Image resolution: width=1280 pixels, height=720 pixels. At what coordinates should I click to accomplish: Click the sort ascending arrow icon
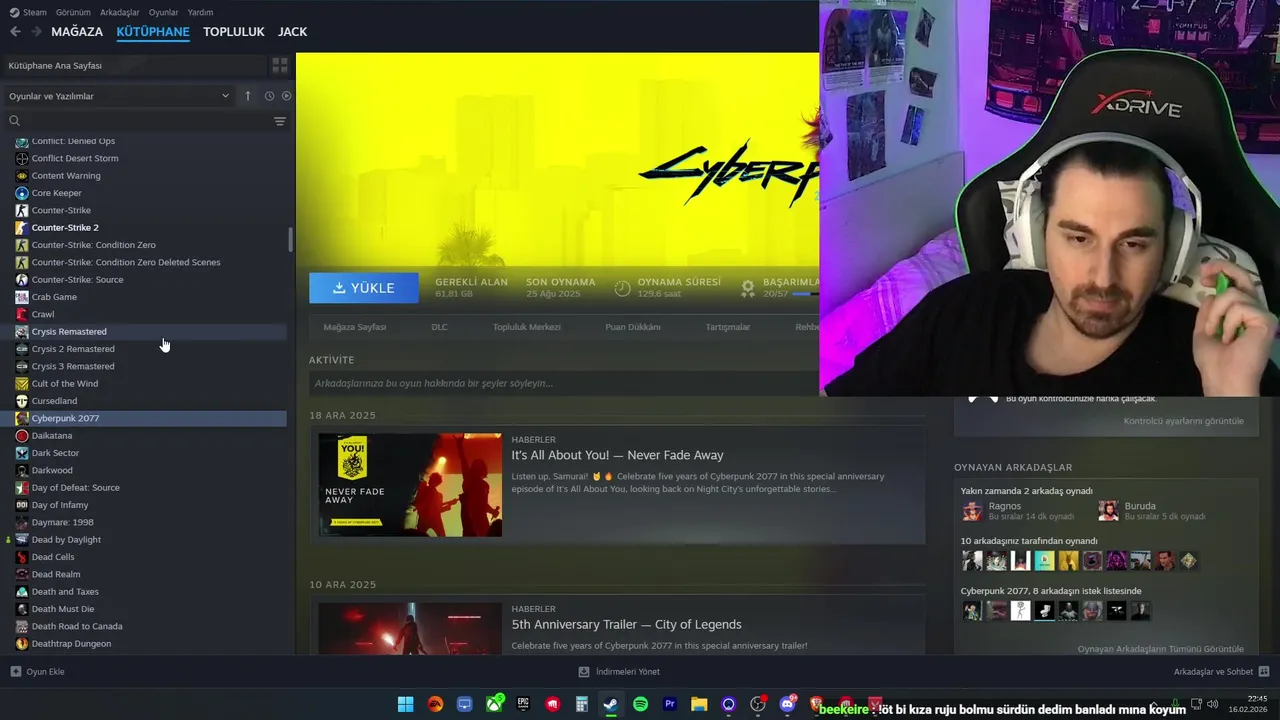click(x=248, y=96)
